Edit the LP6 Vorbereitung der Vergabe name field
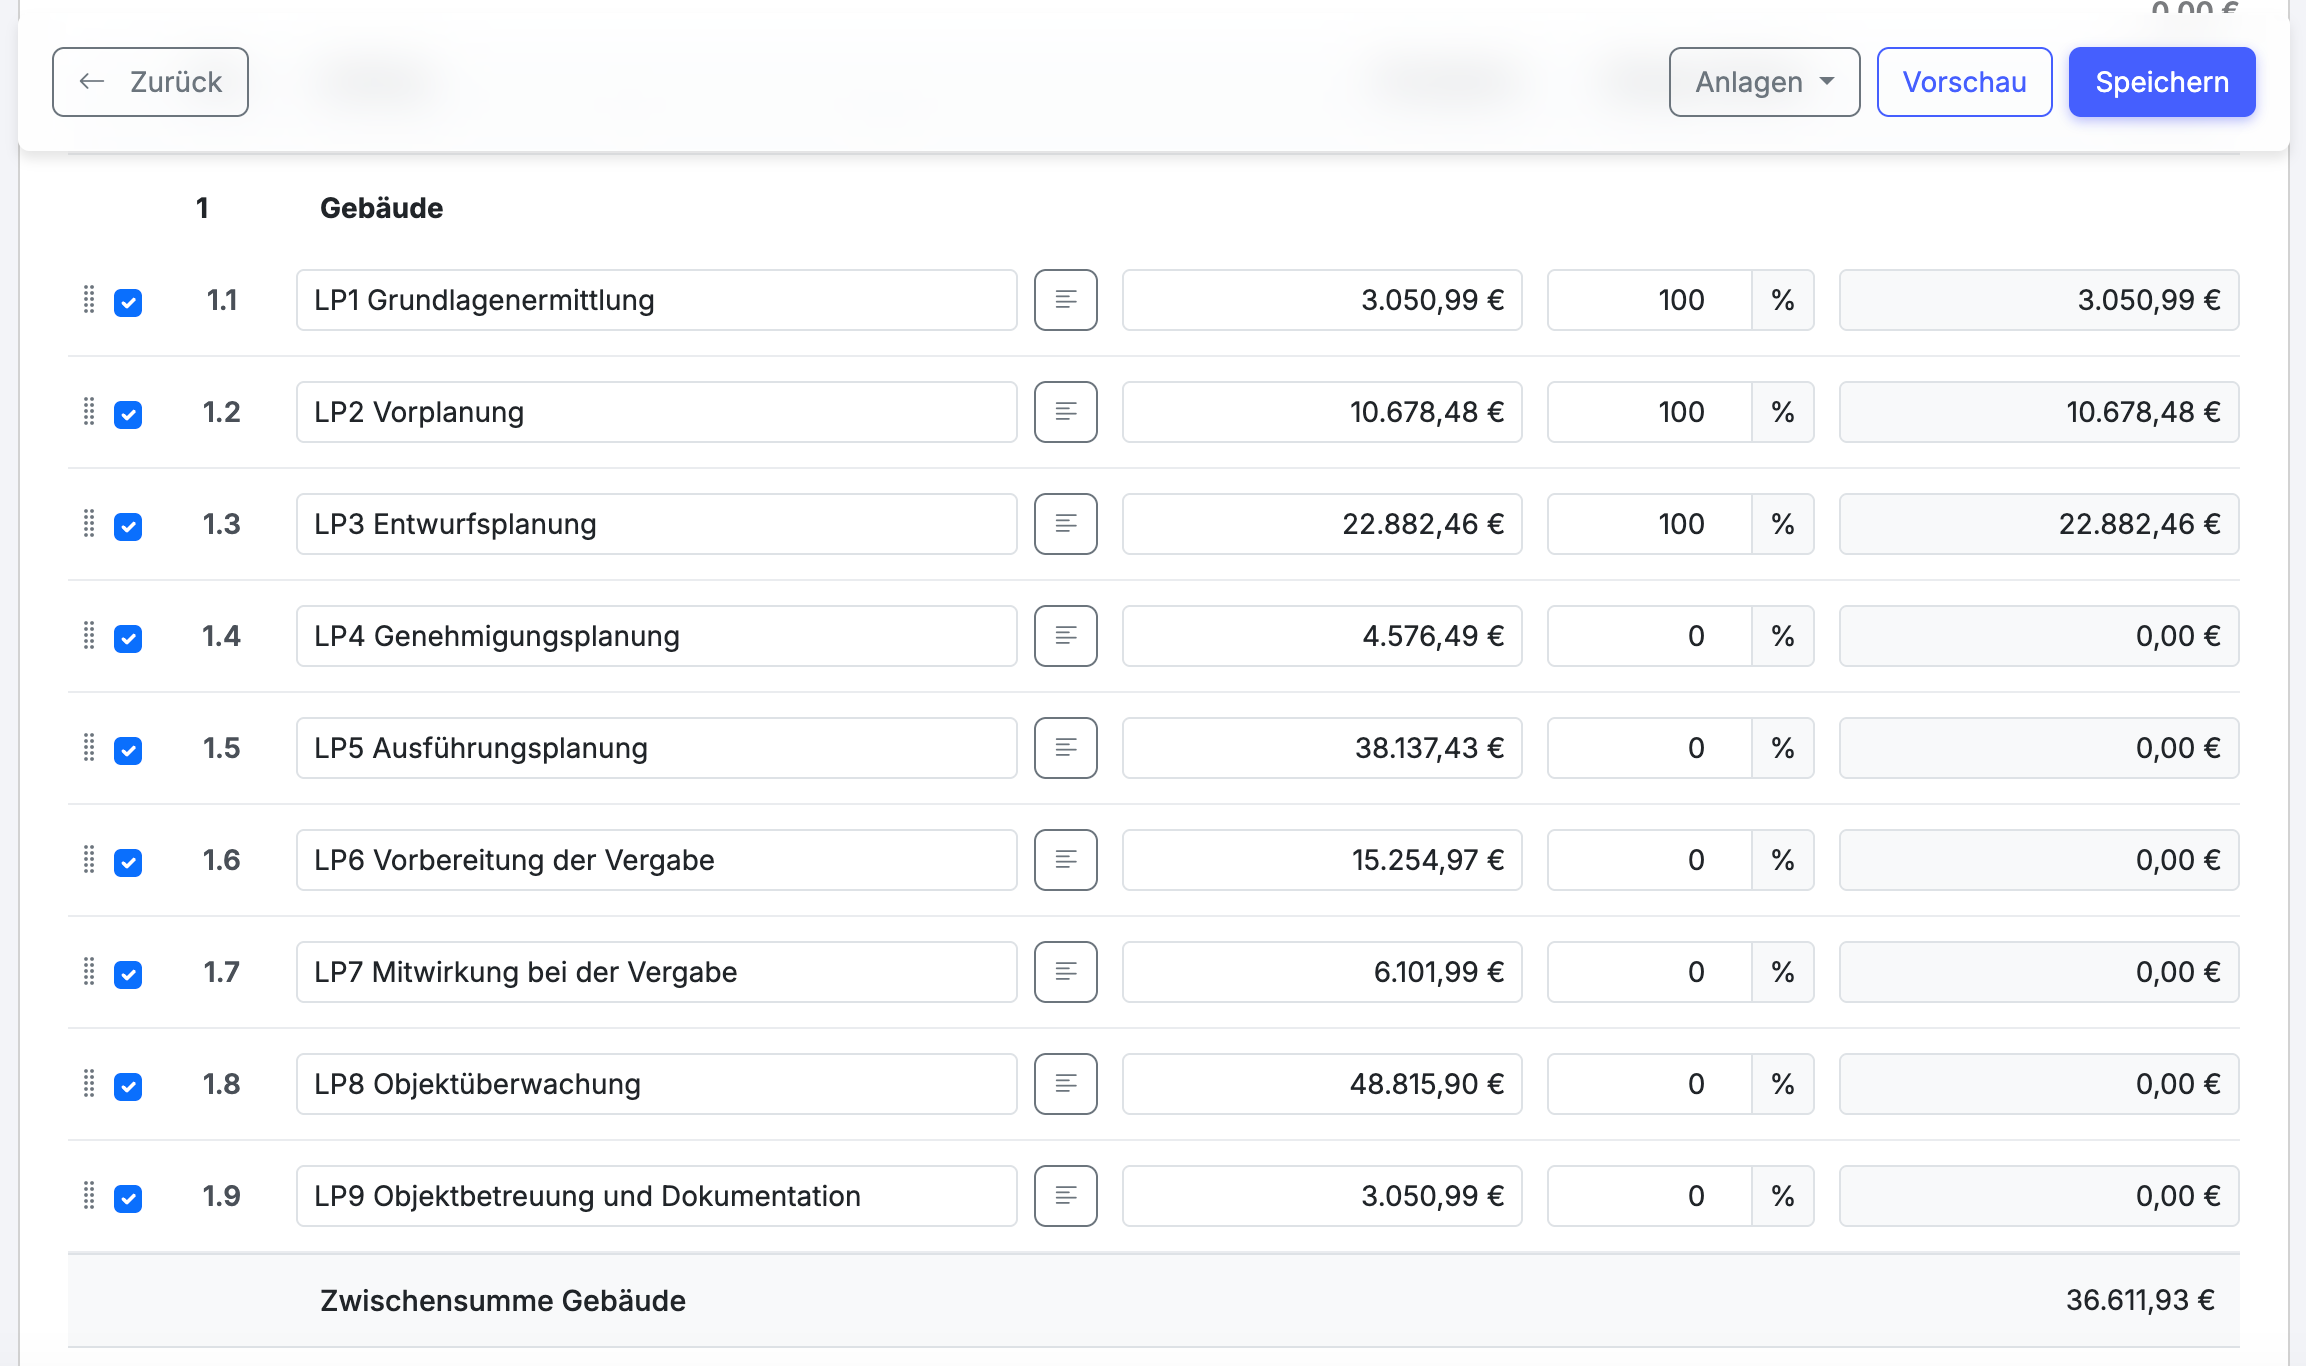2306x1366 pixels. coord(656,860)
